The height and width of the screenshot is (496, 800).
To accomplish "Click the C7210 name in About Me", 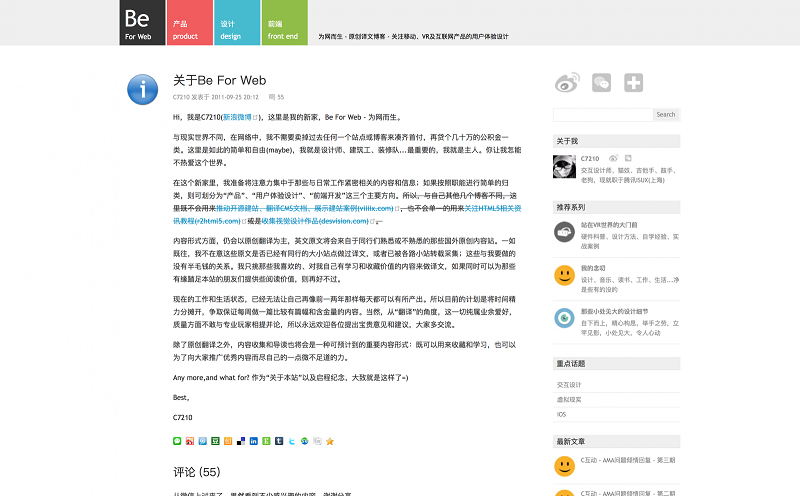I will click(x=590, y=159).
